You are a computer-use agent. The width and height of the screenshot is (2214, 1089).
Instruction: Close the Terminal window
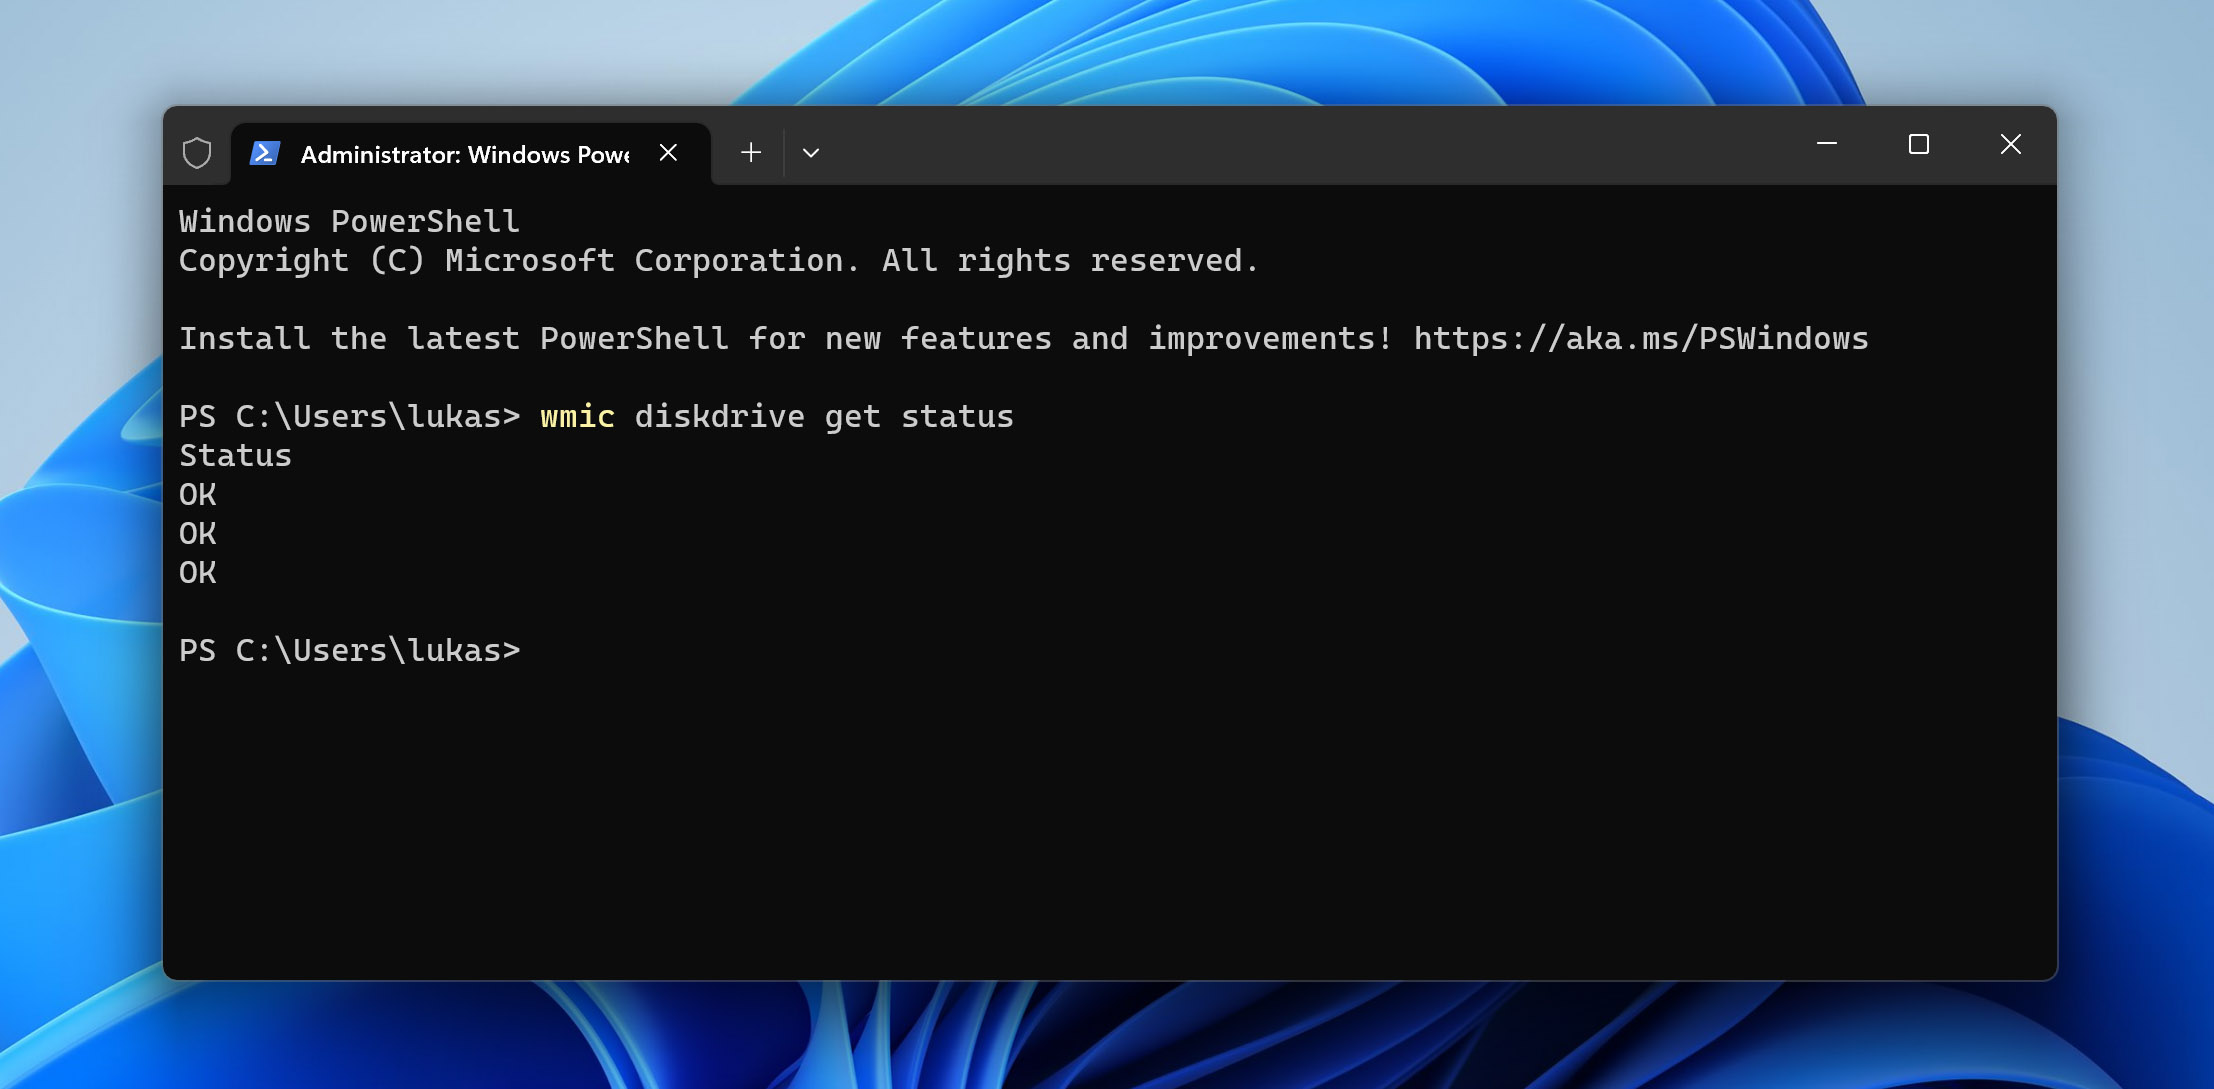point(2010,144)
